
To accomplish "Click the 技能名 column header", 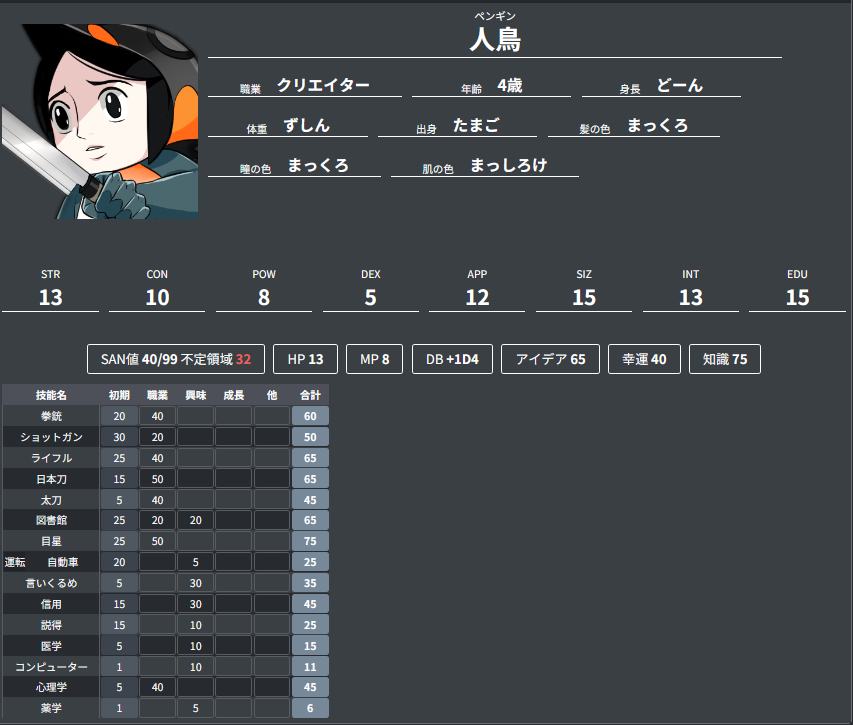I will [50, 395].
